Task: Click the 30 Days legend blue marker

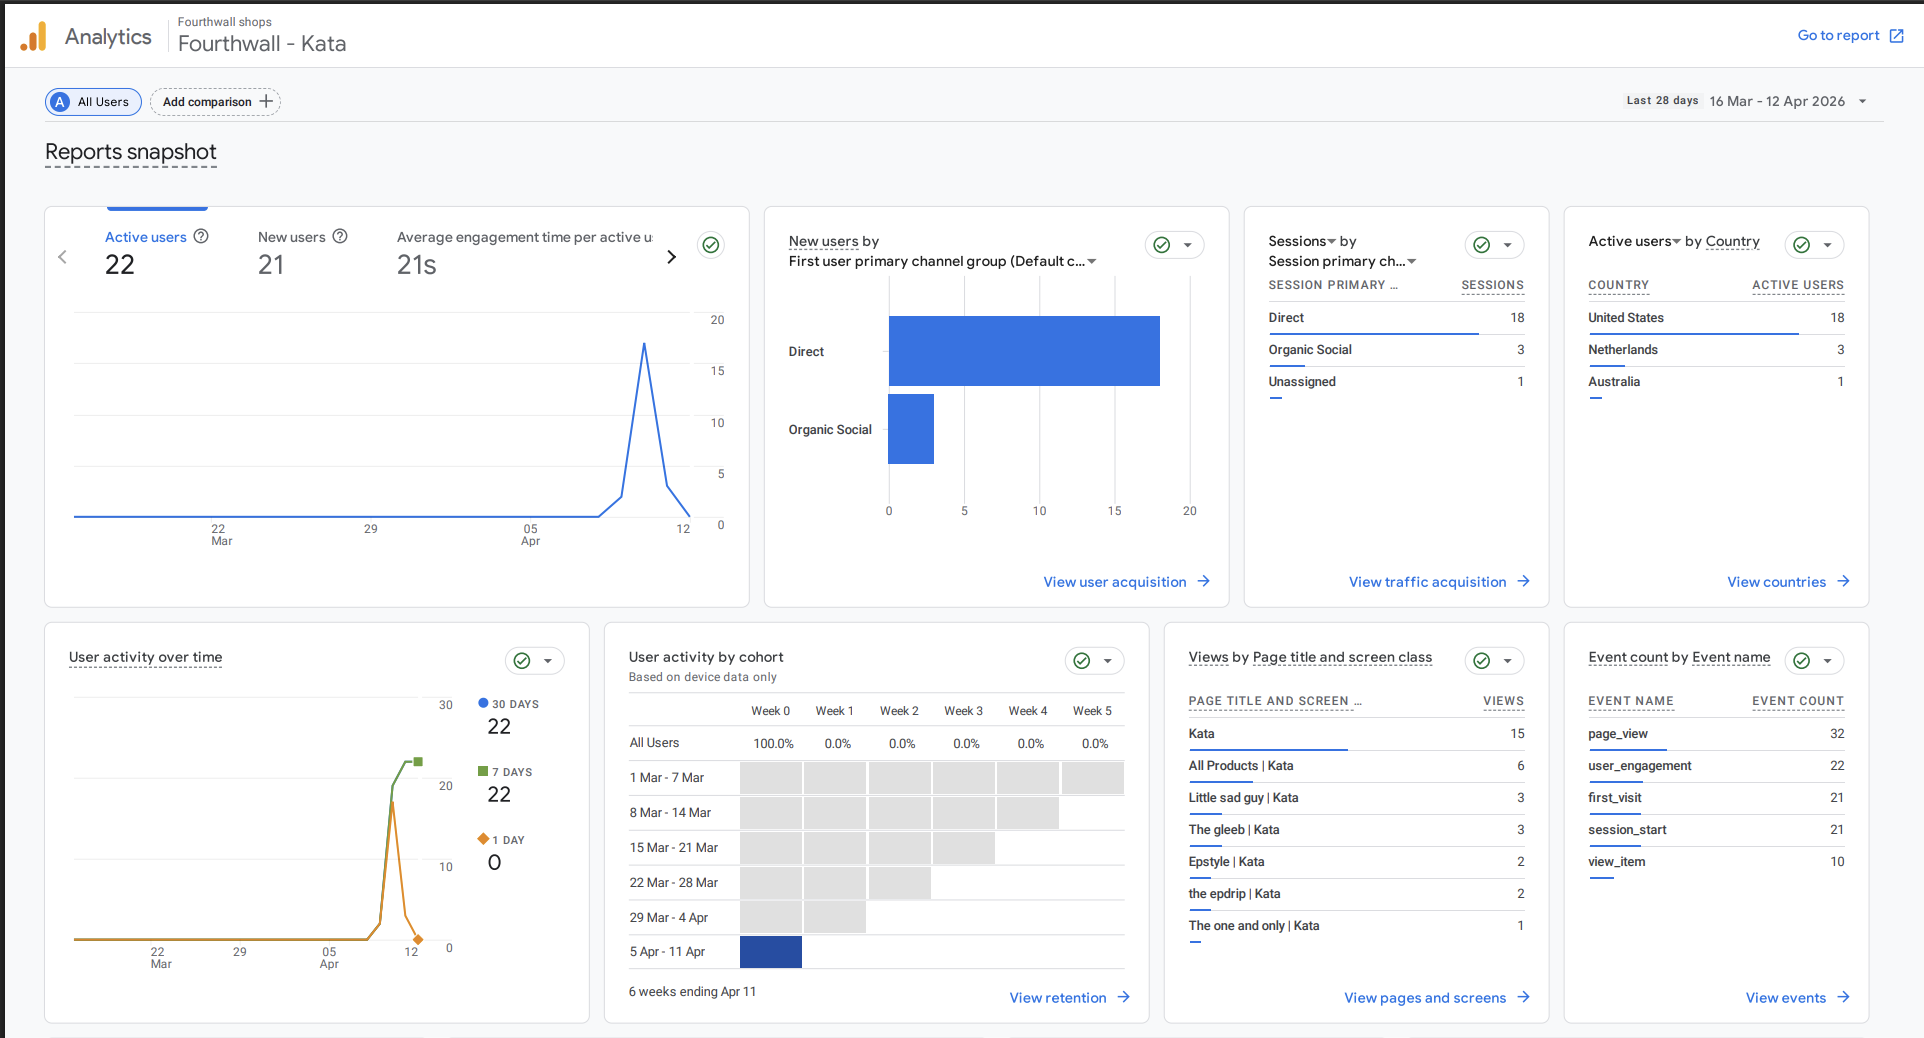Action: pos(484,704)
